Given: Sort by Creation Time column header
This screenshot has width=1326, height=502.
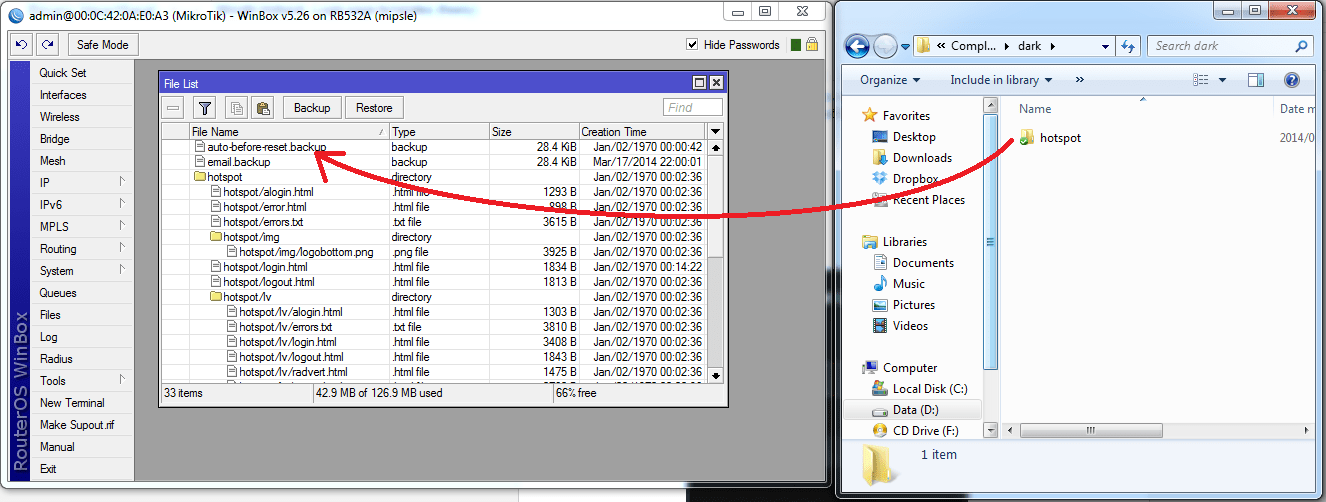Looking at the screenshot, I should (642, 132).
